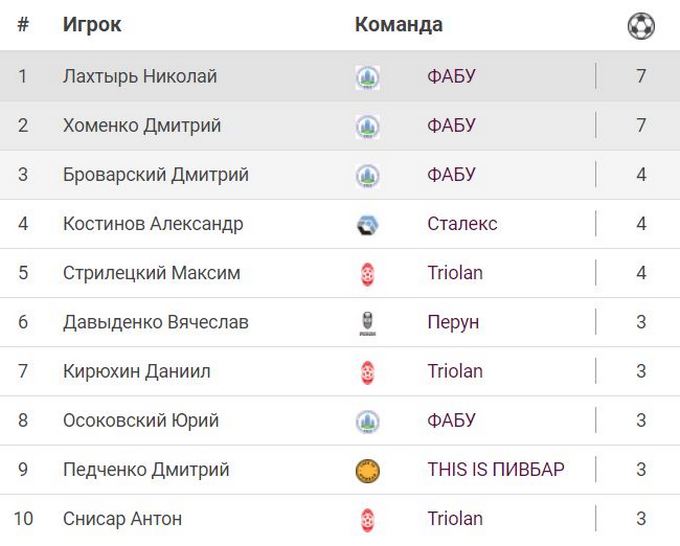
Task: Open the THIS IS ПИВБАР team link
Action: point(496,470)
